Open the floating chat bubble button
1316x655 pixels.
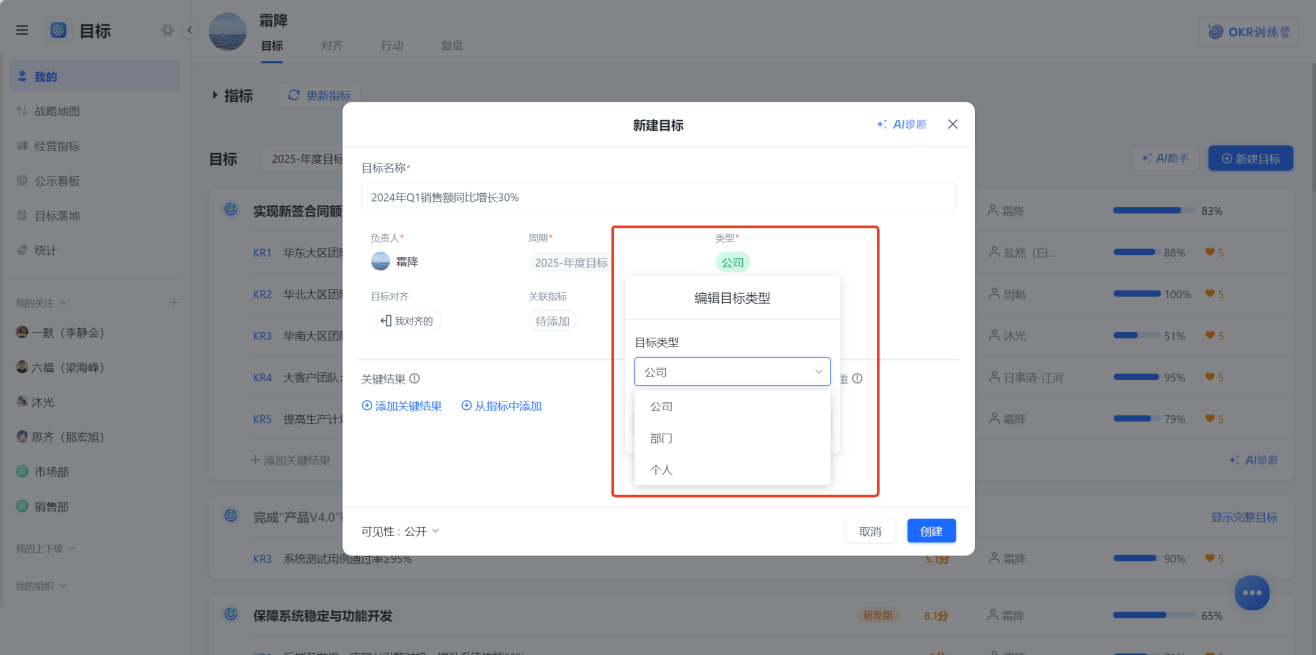pyautogui.click(x=1252, y=592)
